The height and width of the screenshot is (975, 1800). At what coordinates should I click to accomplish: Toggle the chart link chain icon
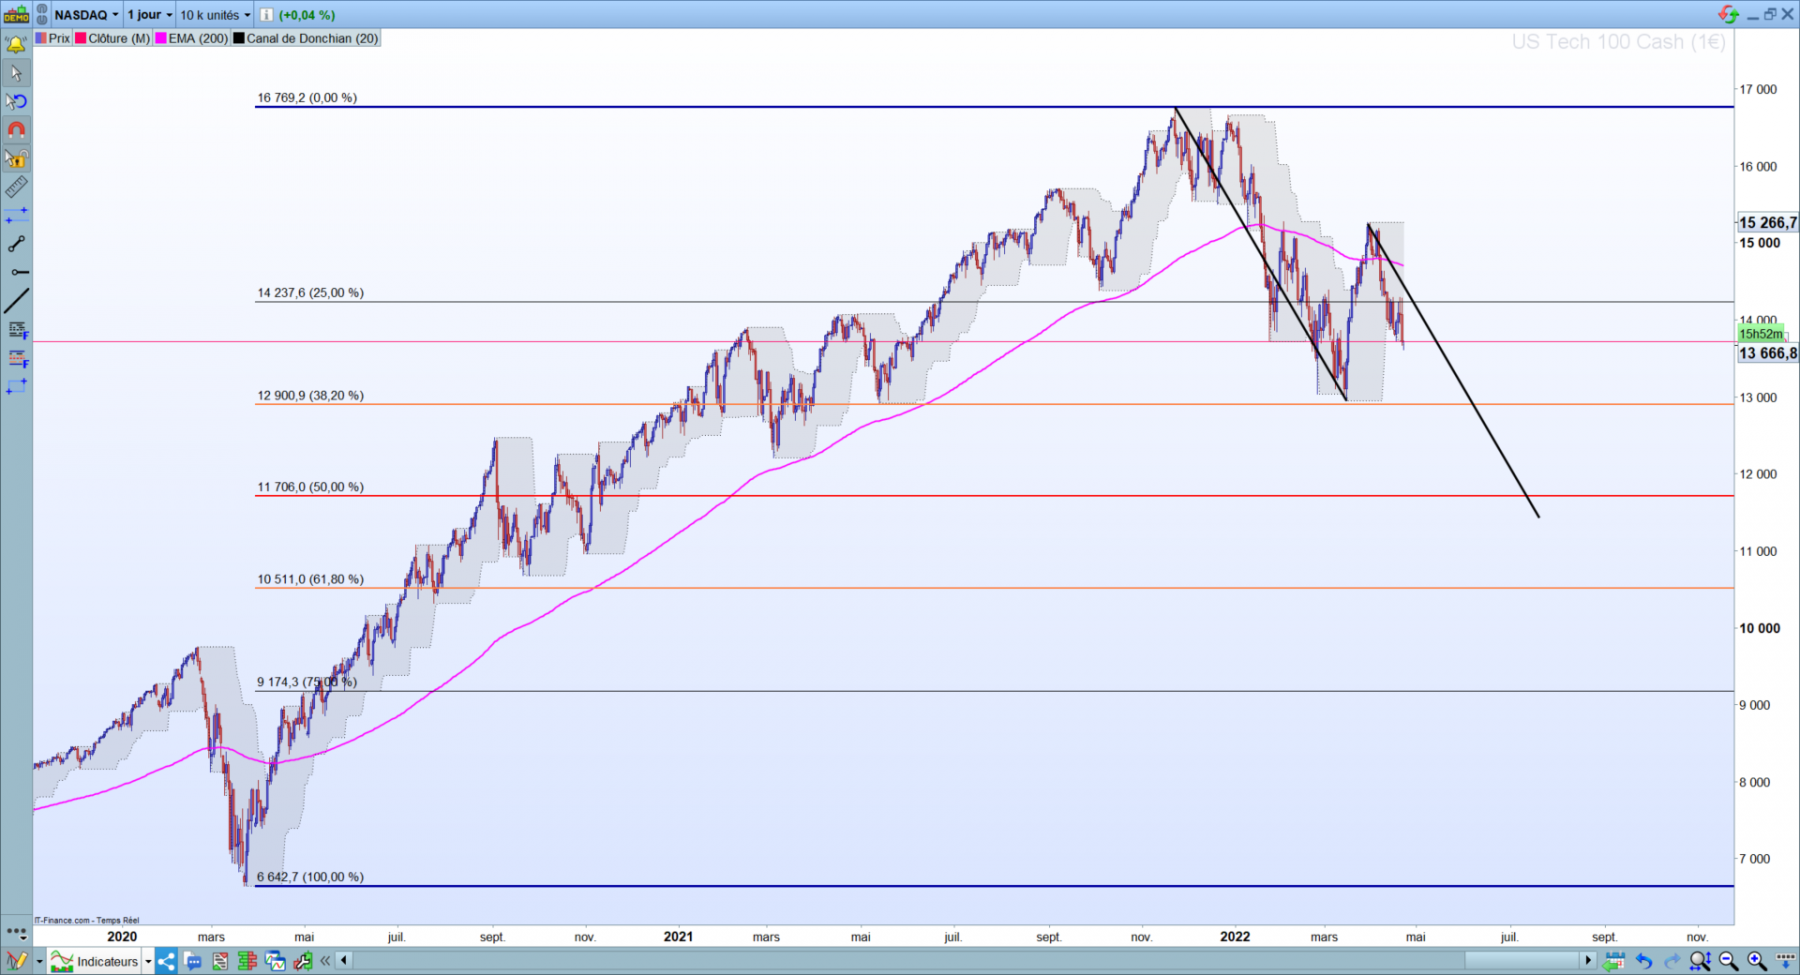tap(43, 14)
